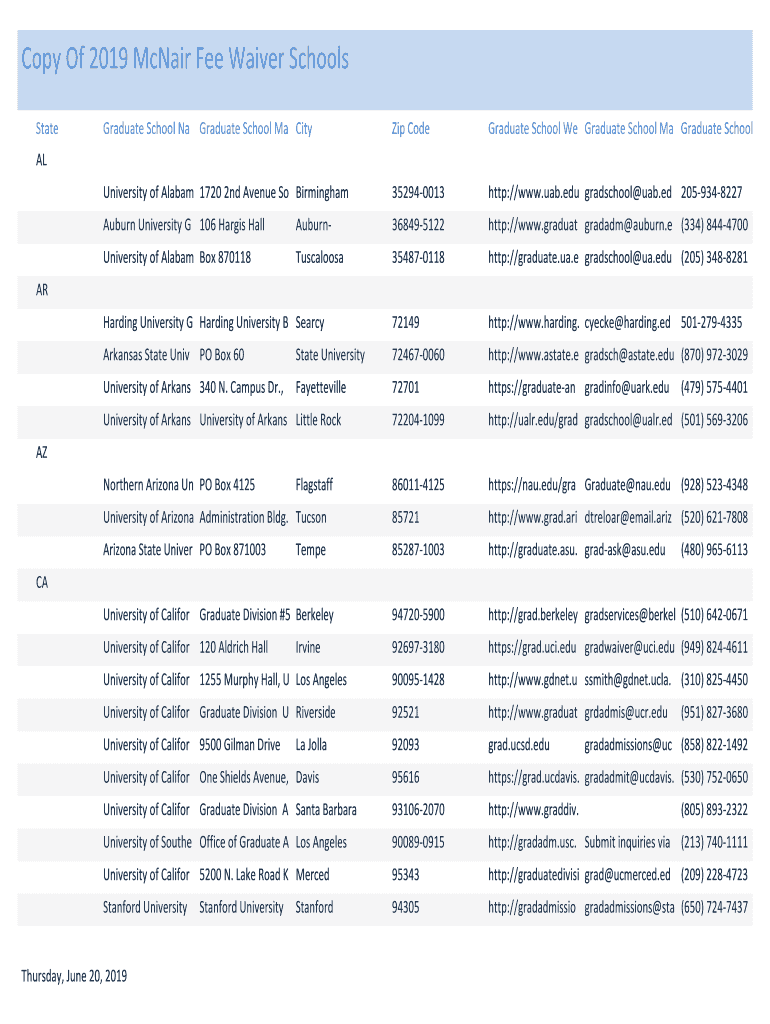Screen dimensions: 770x1024
Task: Open http://ualr.edu/grad website link
Action: [x=532, y=420]
